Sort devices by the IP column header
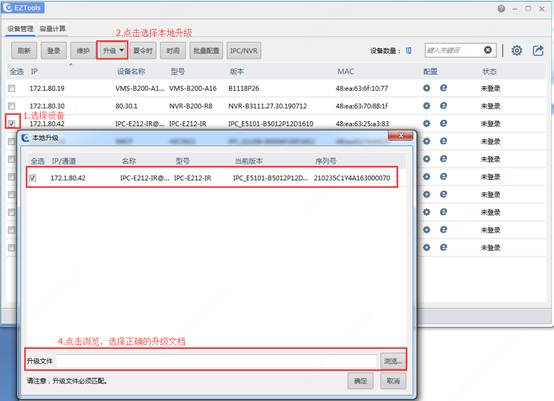The height and width of the screenshot is (401, 554). pyautogui.click(x=34, y=71)
